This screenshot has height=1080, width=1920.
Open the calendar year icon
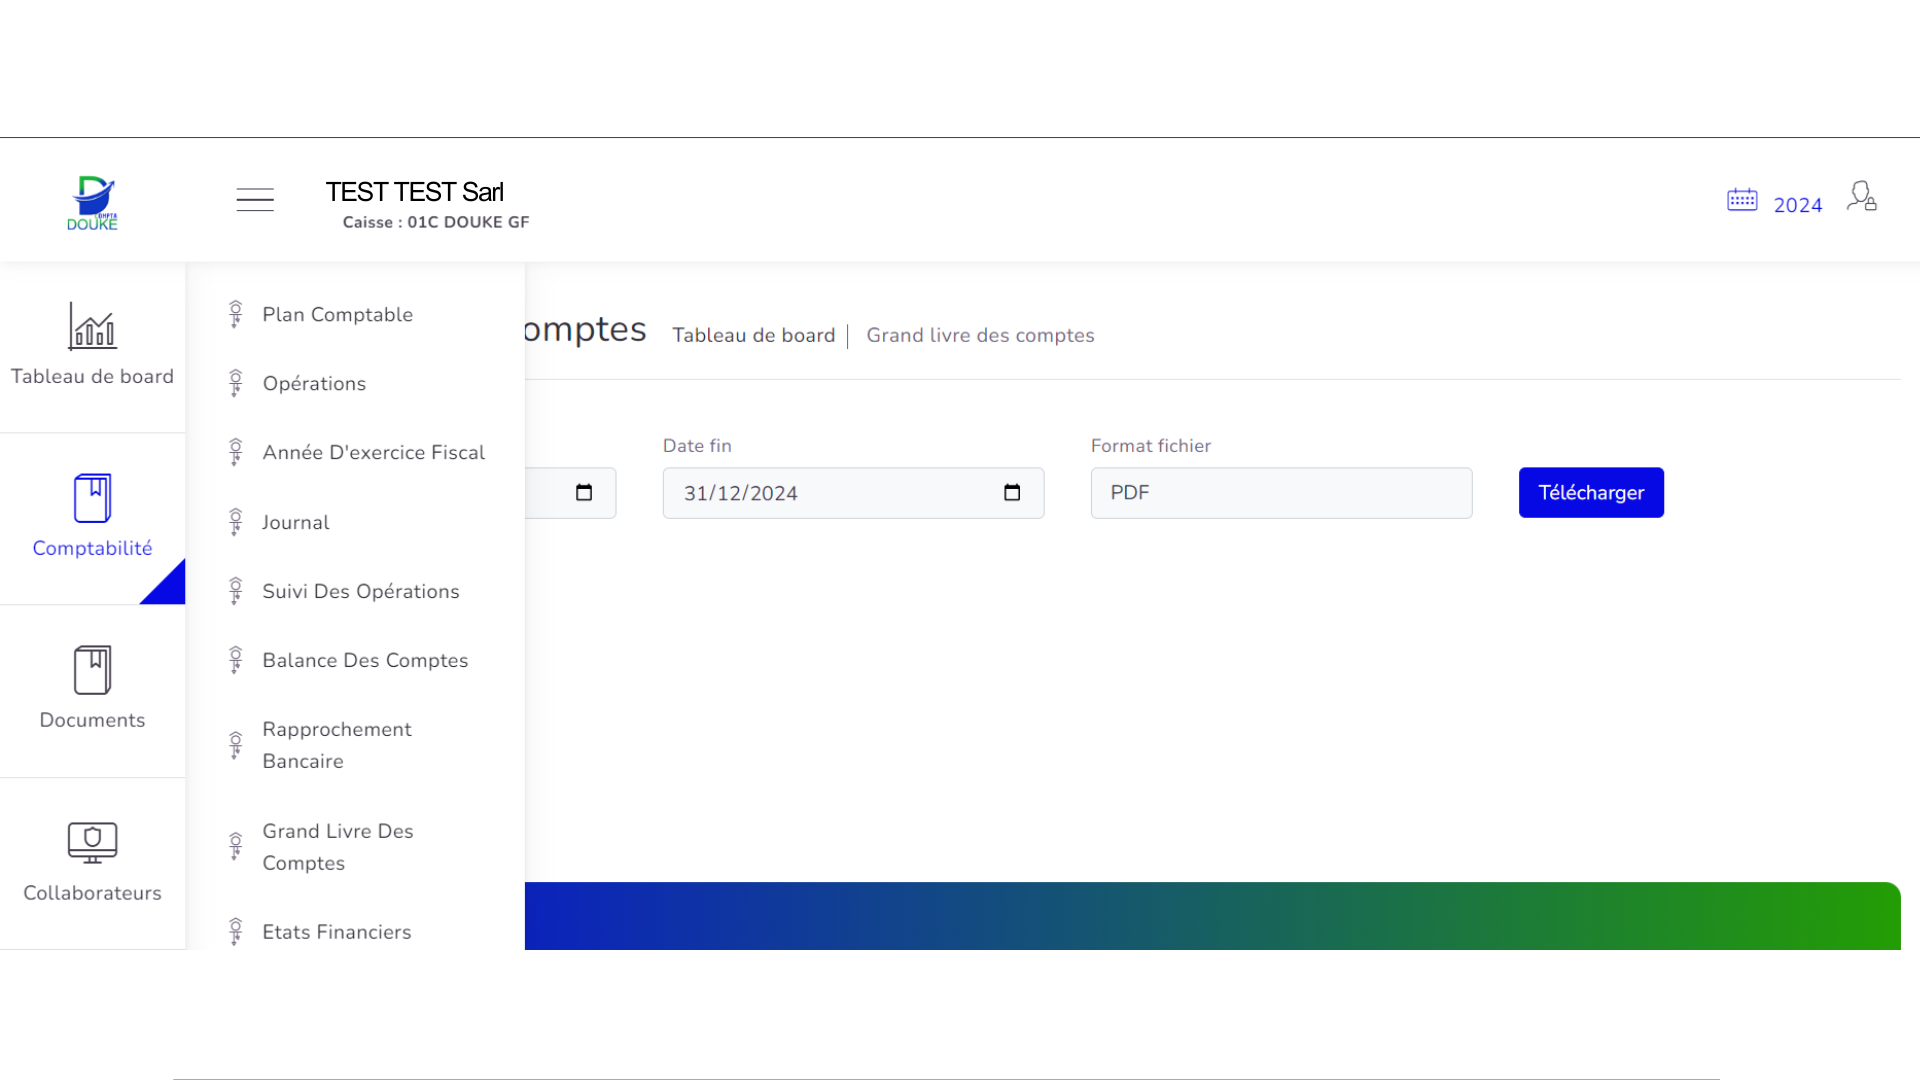click(1742, 200)
